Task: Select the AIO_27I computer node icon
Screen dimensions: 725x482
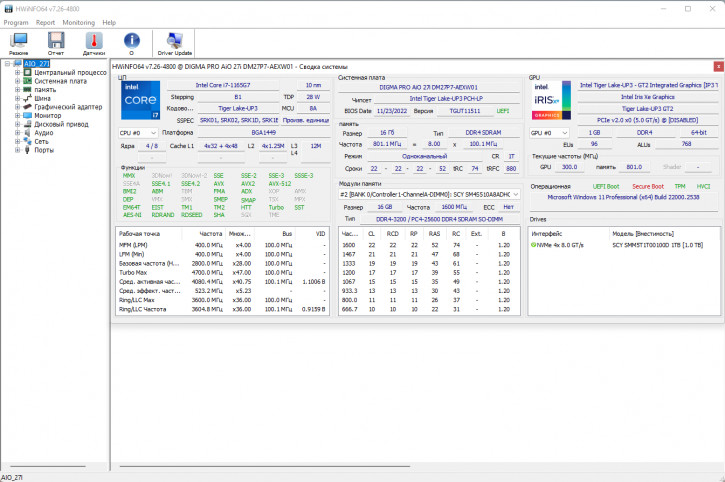Action: click(18, 63)
